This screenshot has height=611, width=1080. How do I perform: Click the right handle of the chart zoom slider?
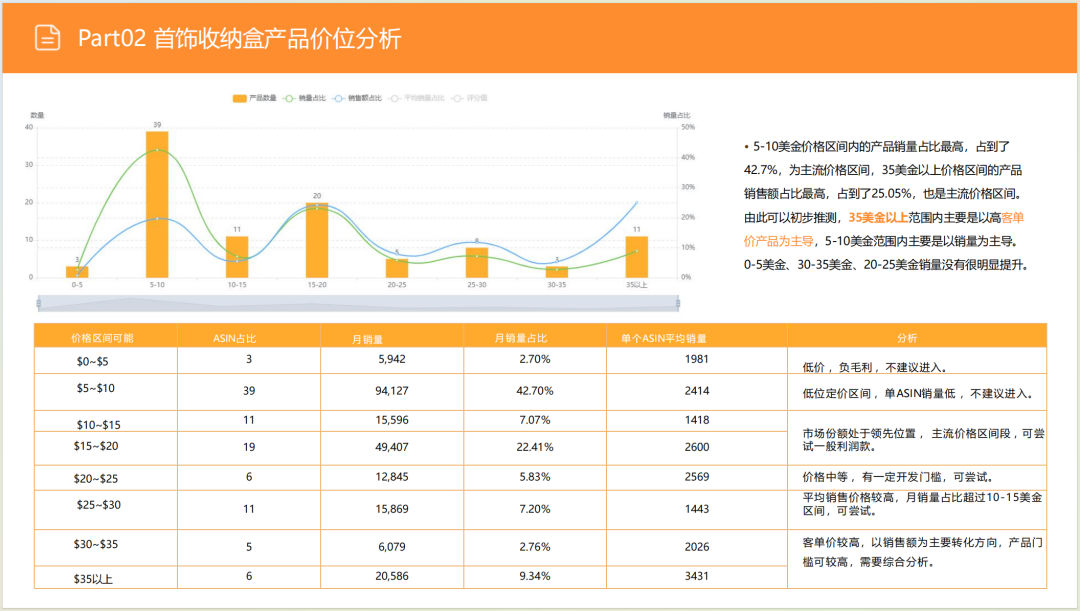[x=678, y=303]
